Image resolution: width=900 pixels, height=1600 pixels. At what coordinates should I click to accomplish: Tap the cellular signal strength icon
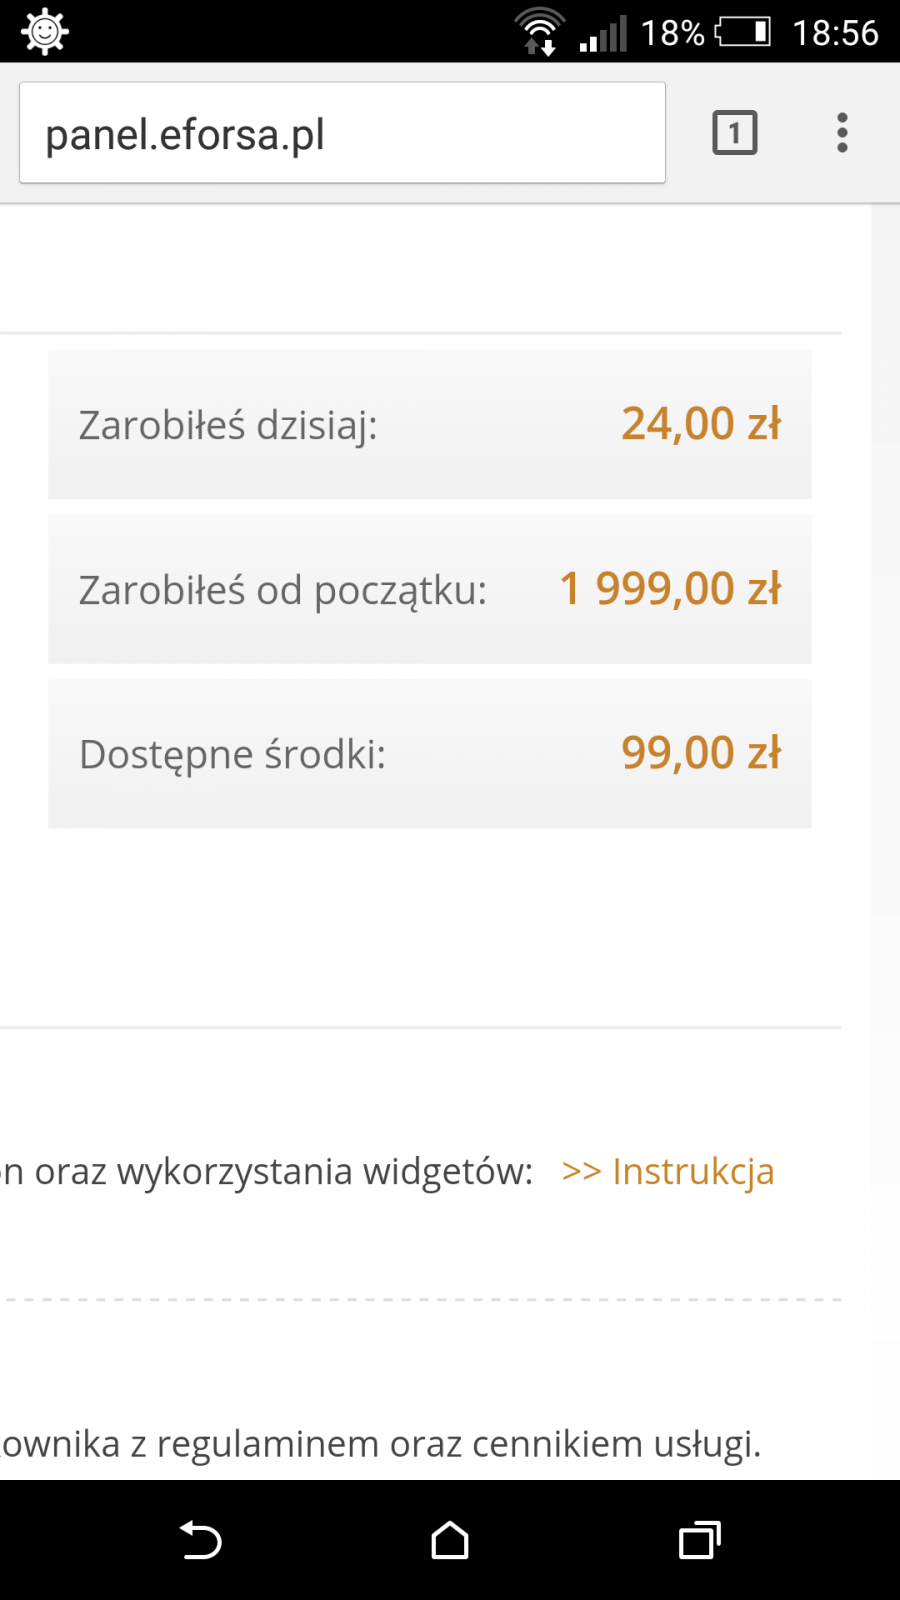tap(603, 34)
